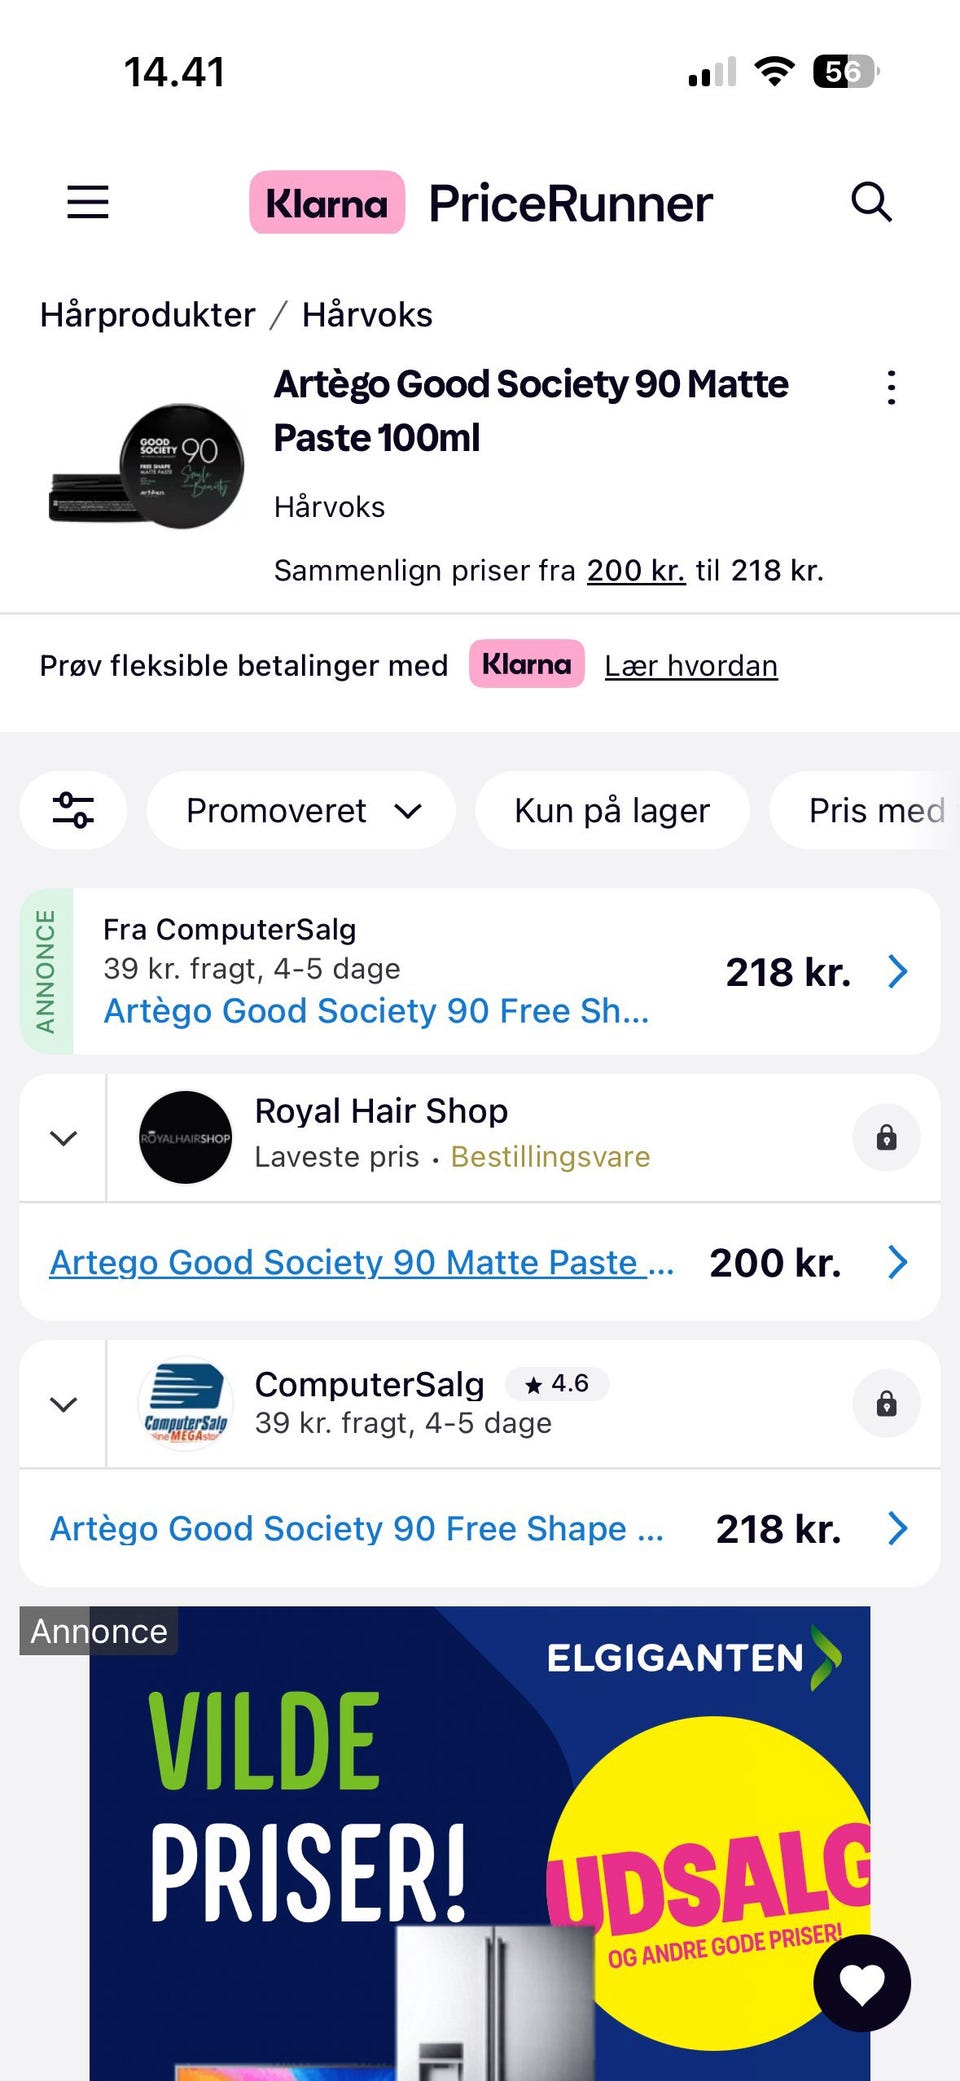
Task: Open the filter sliders icon
Action: (73, 810)
